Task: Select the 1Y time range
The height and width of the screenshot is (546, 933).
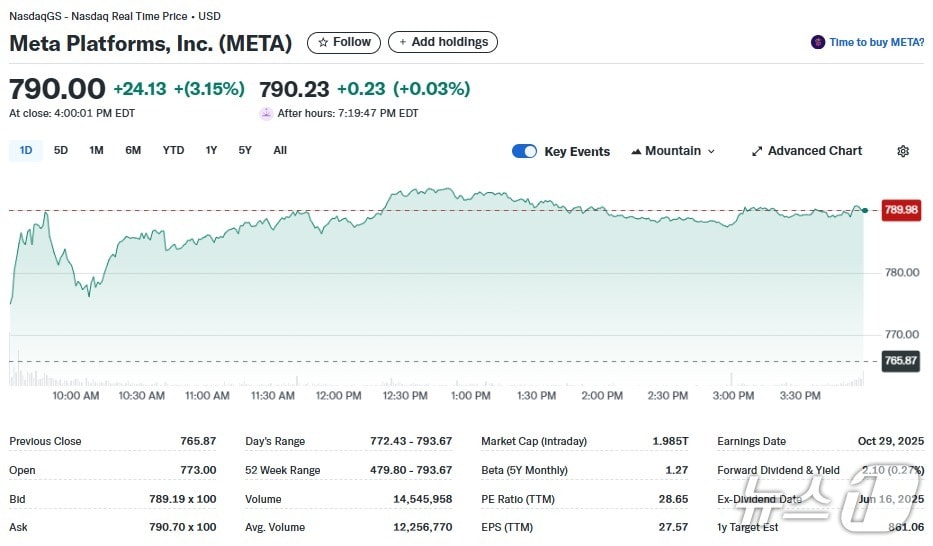Action: coord(211,150)
